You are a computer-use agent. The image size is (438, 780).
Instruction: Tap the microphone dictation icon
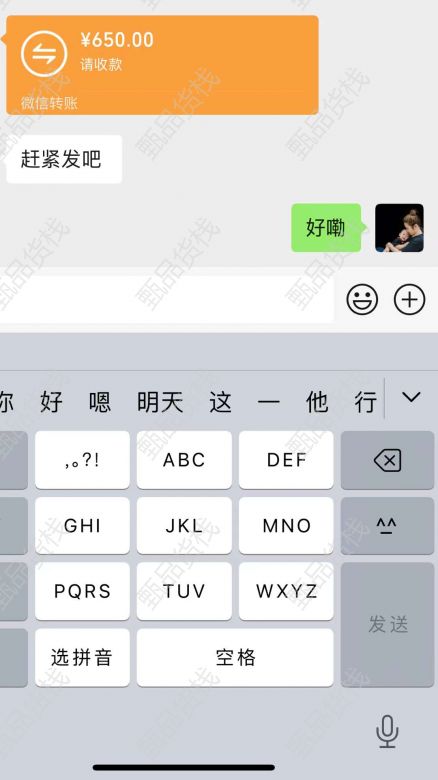387,731
